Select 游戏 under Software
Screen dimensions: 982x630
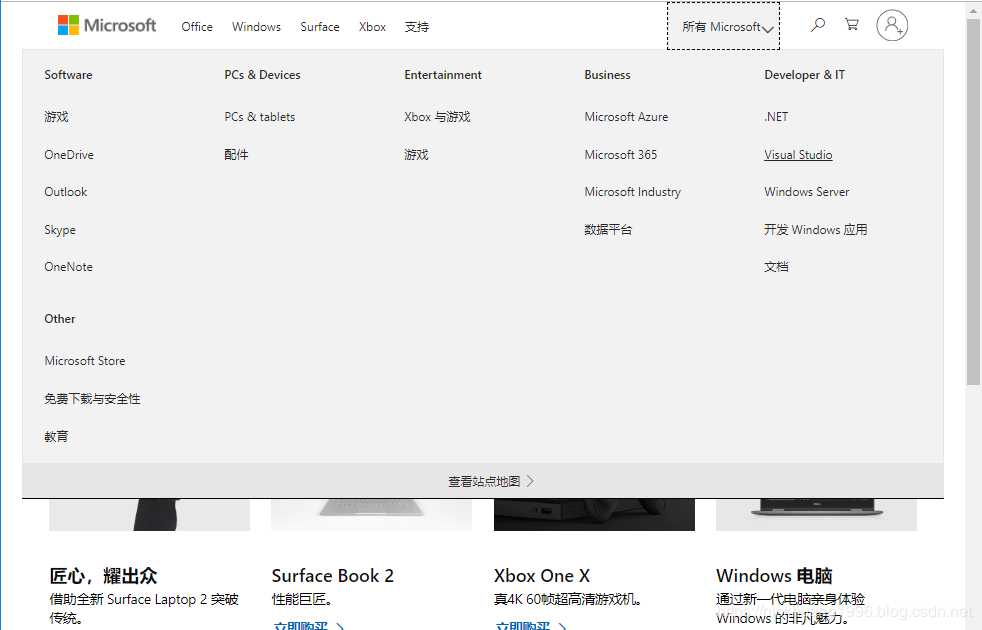point(56,116)
